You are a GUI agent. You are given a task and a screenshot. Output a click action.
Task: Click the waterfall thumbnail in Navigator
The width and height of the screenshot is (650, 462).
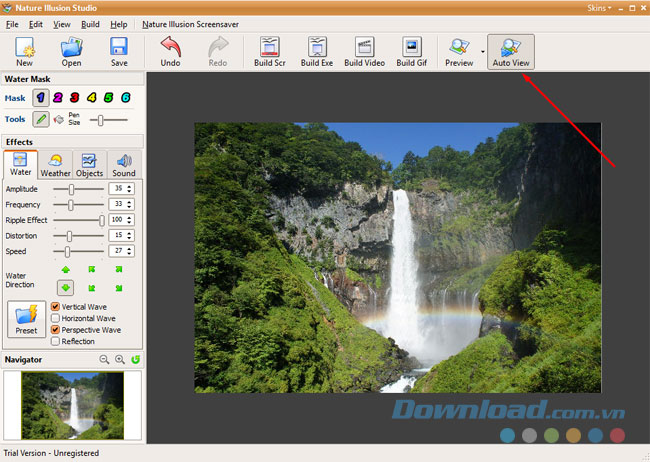coord(72,405)
